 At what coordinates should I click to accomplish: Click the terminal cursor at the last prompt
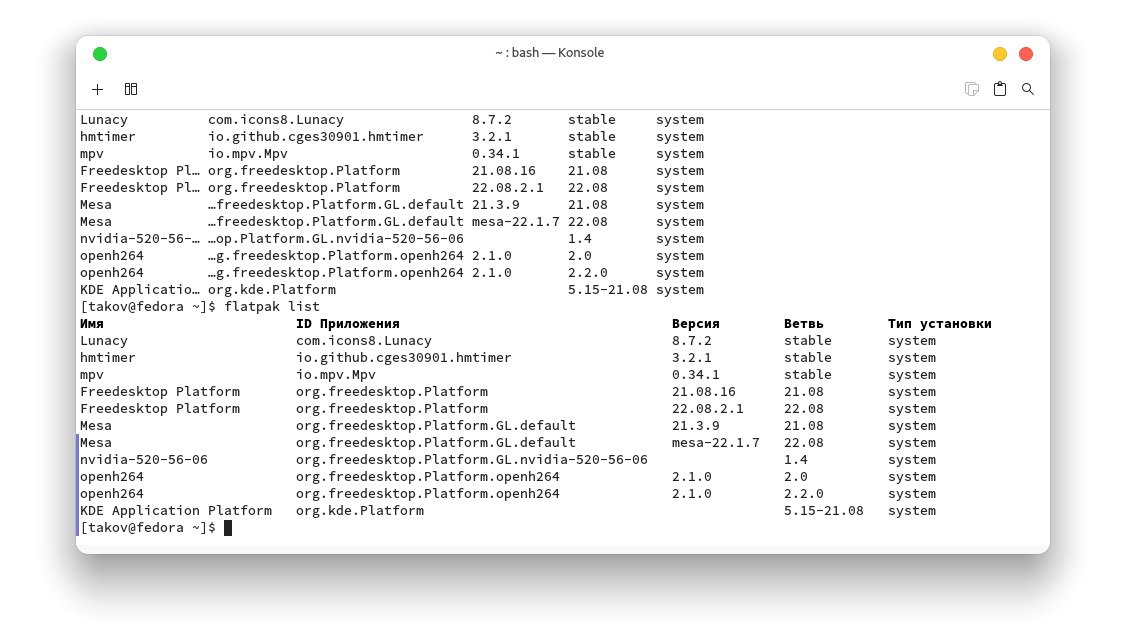pyautogui.click(x=228, y=528)
